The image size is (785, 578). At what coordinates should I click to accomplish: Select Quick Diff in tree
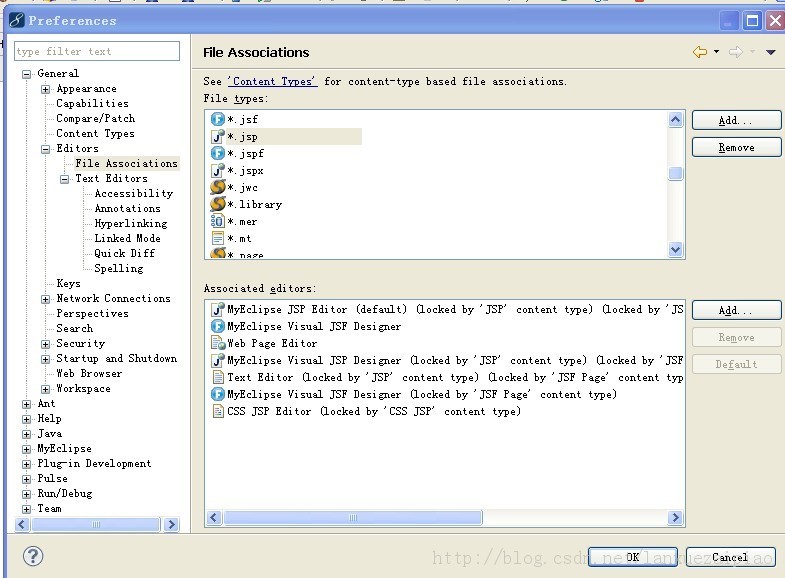click(125, 254)
